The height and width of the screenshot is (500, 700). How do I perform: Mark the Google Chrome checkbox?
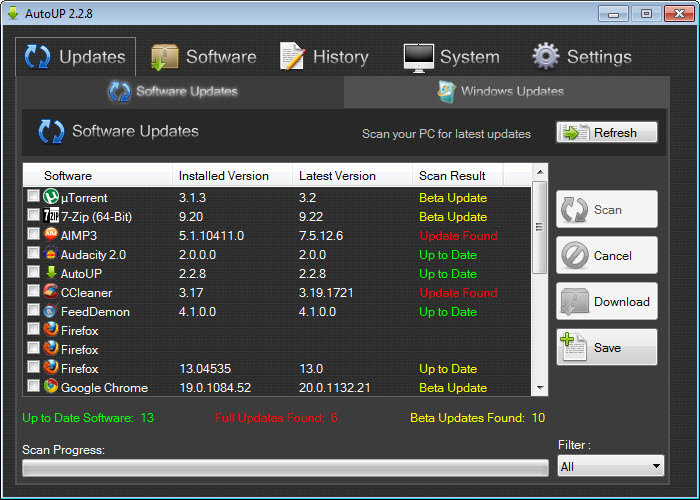[x=33, y=385]
